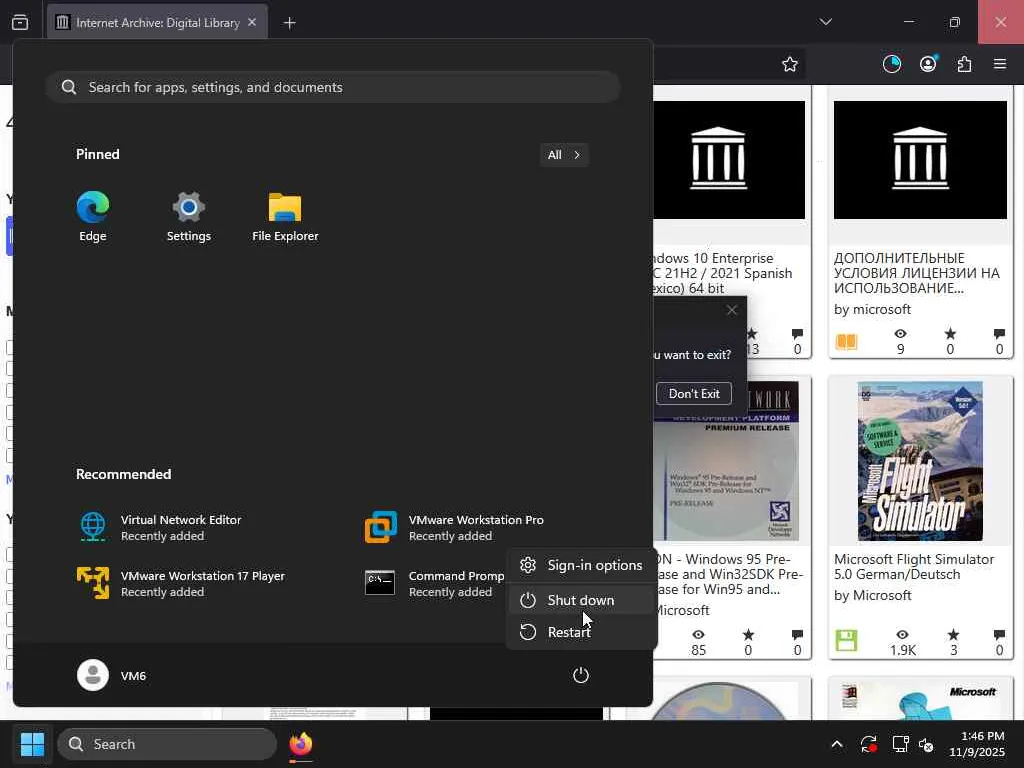Viewport: 1024px width, 768px height.
Task: Choose Shut down in power menu
Action: click(x=581, y=600)
